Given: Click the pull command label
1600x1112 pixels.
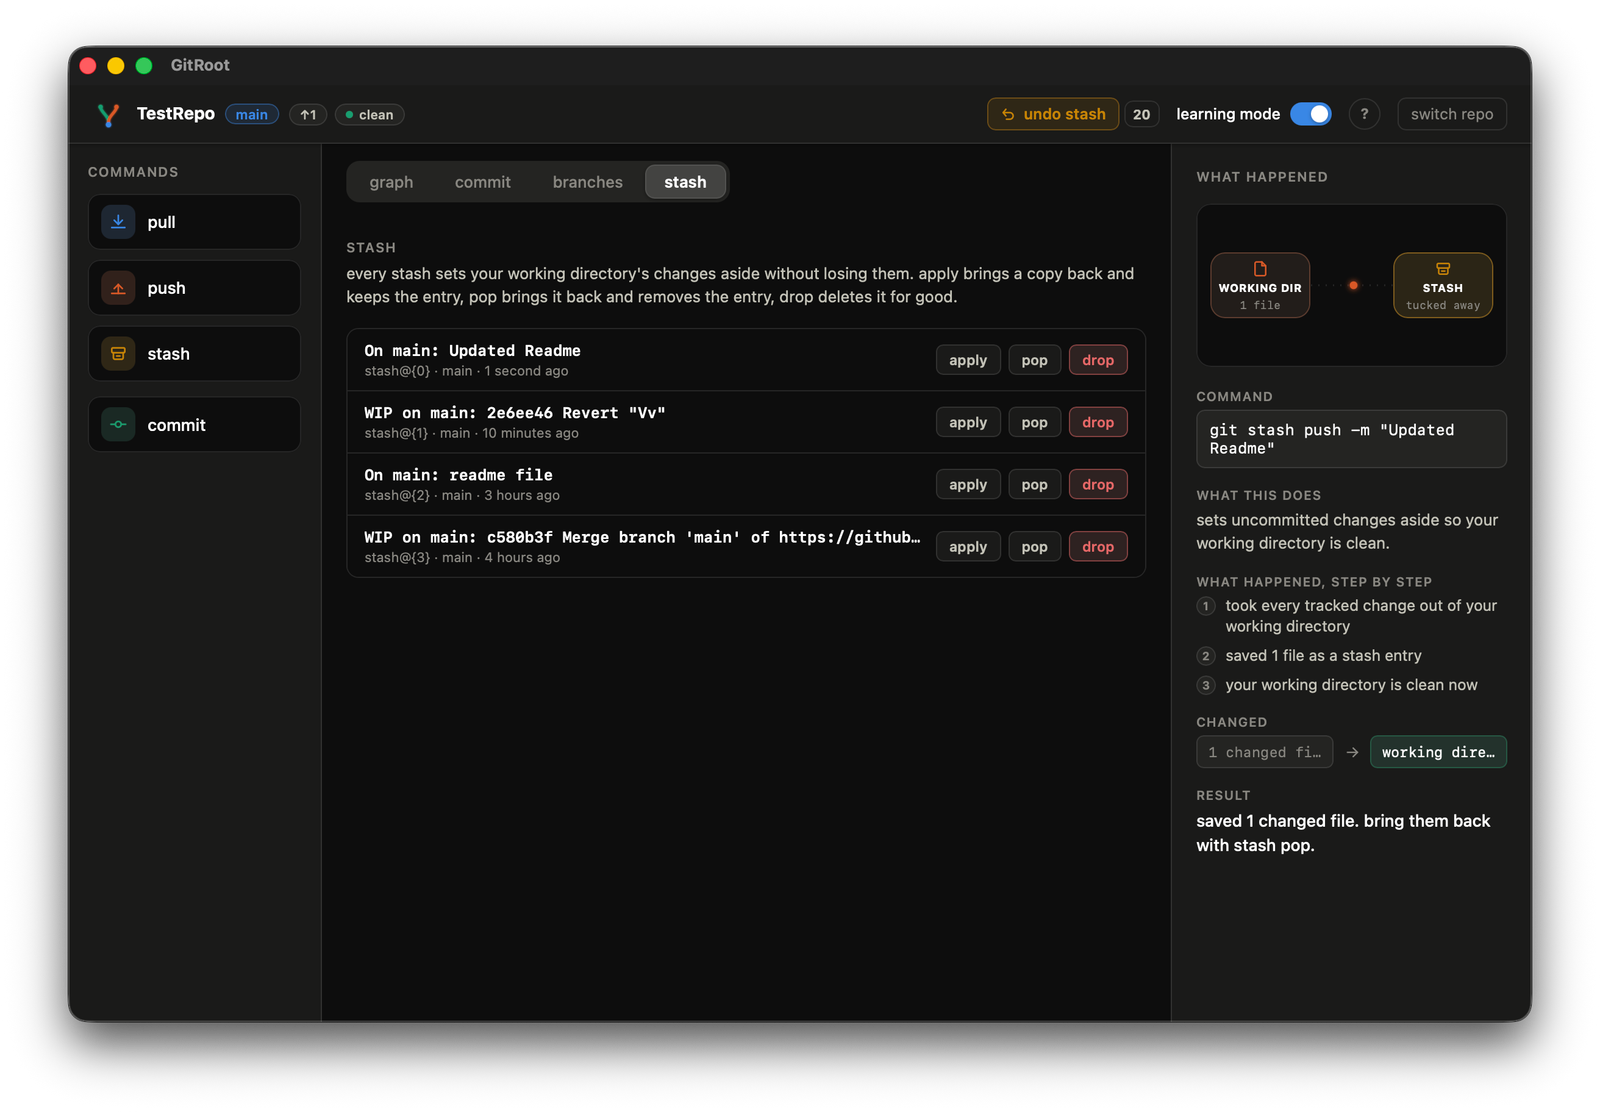Looking at the screenshot, I should (161, 222).
